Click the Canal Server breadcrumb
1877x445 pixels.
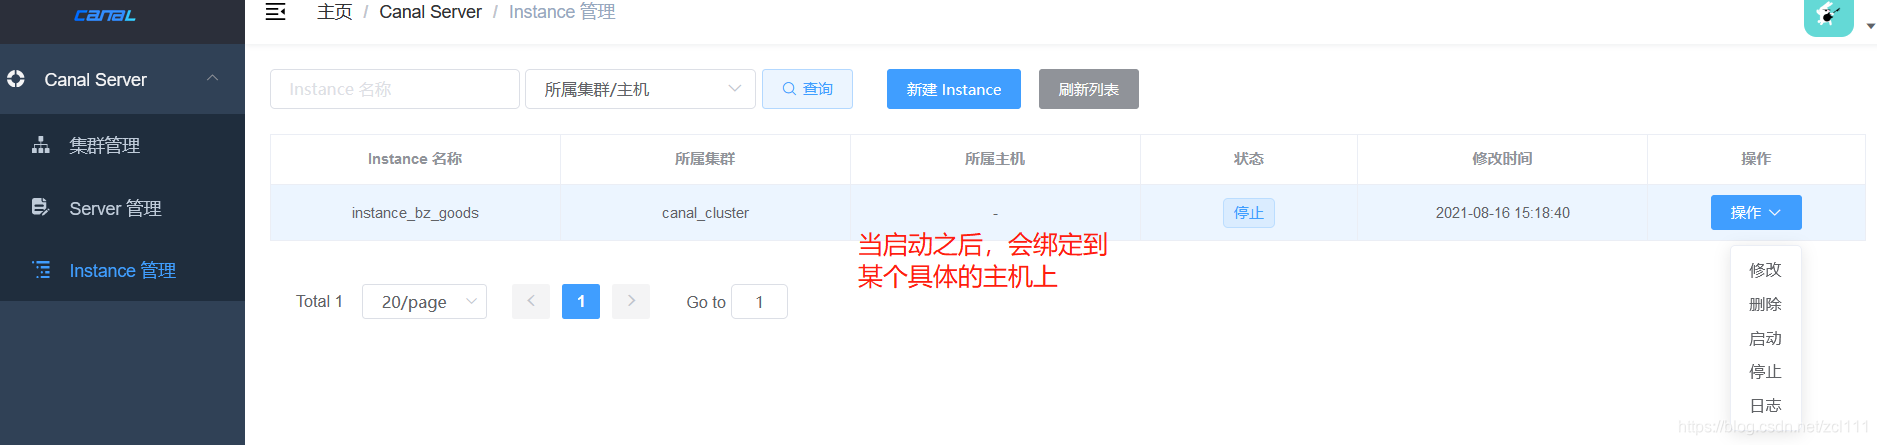[x=430, y=12]
